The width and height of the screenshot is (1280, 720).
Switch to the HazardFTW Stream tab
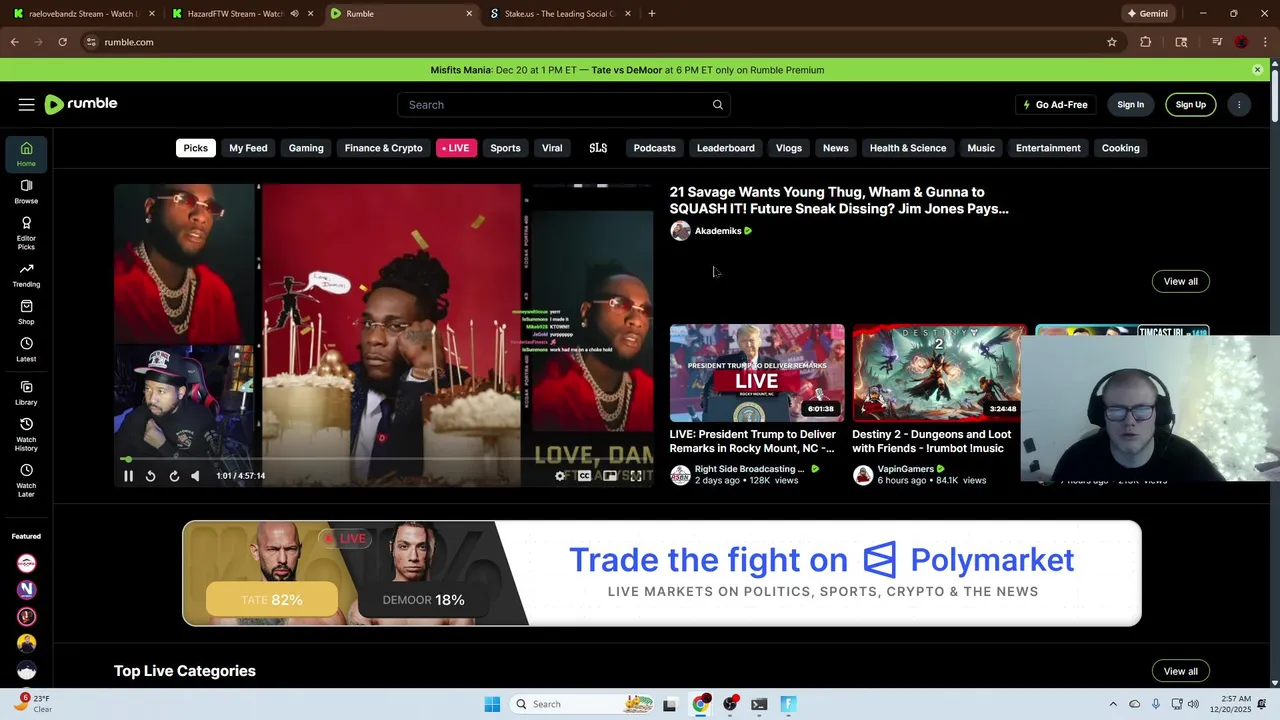click(235, 14)
